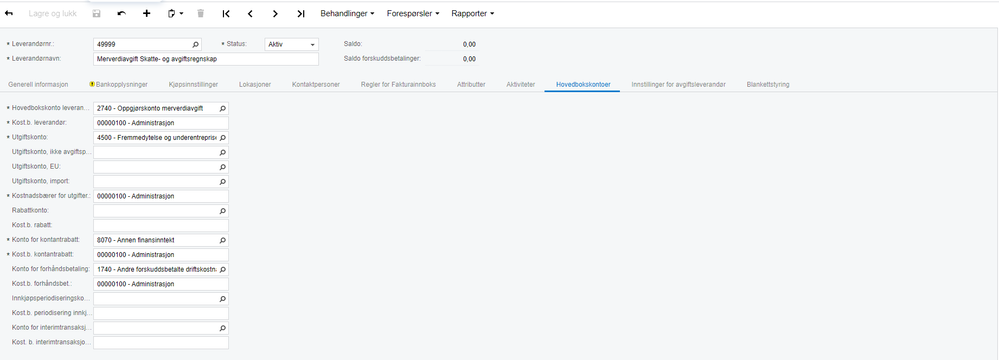The image size is (999, 360).
Task: Click the Saldo forskuddsbetalinger value 0,00
Action: pos(469,59)
